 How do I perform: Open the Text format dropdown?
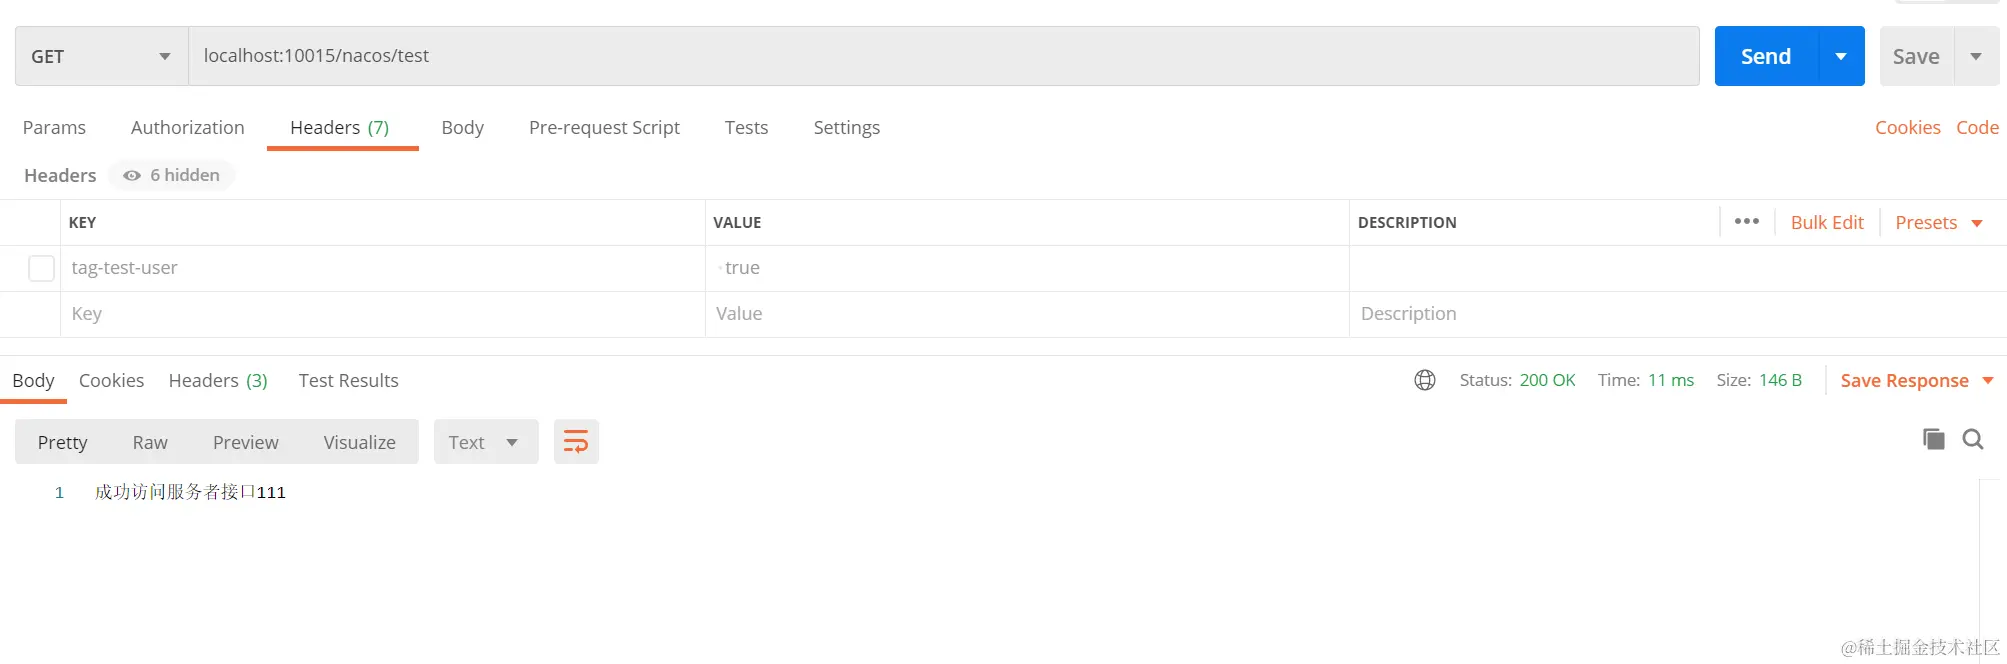486,441
